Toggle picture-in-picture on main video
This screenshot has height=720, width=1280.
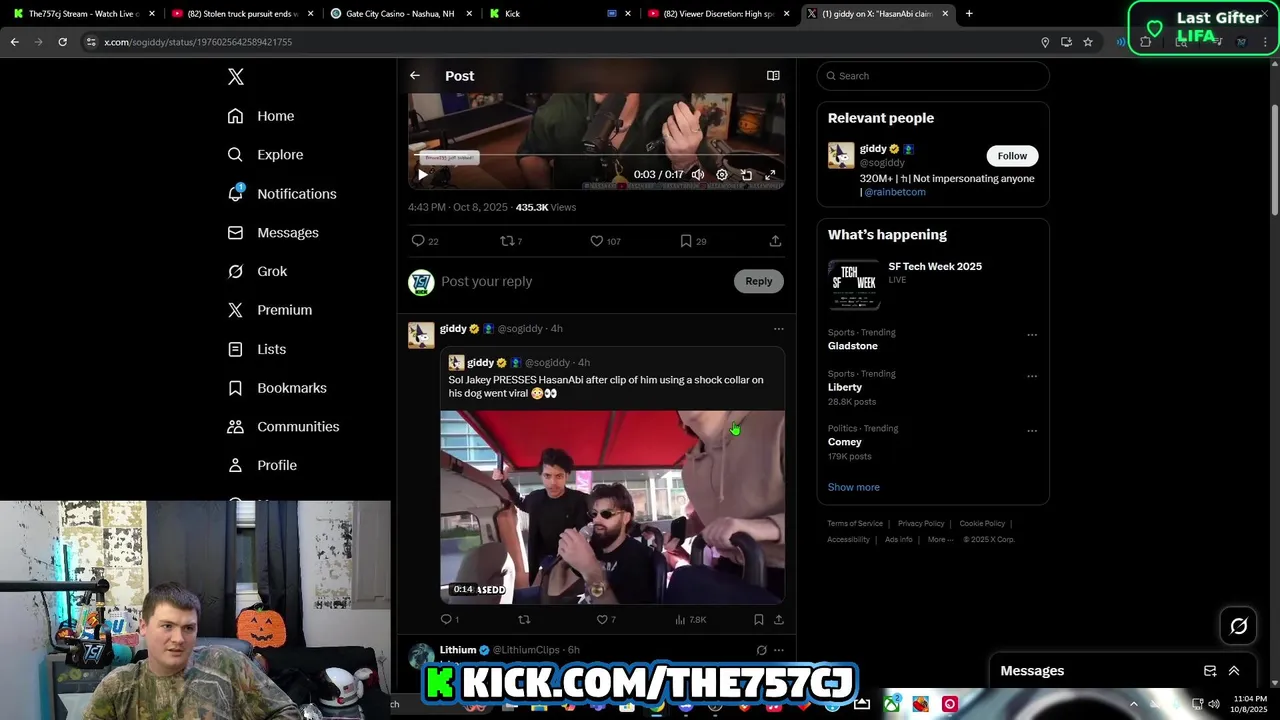point(746,175)
